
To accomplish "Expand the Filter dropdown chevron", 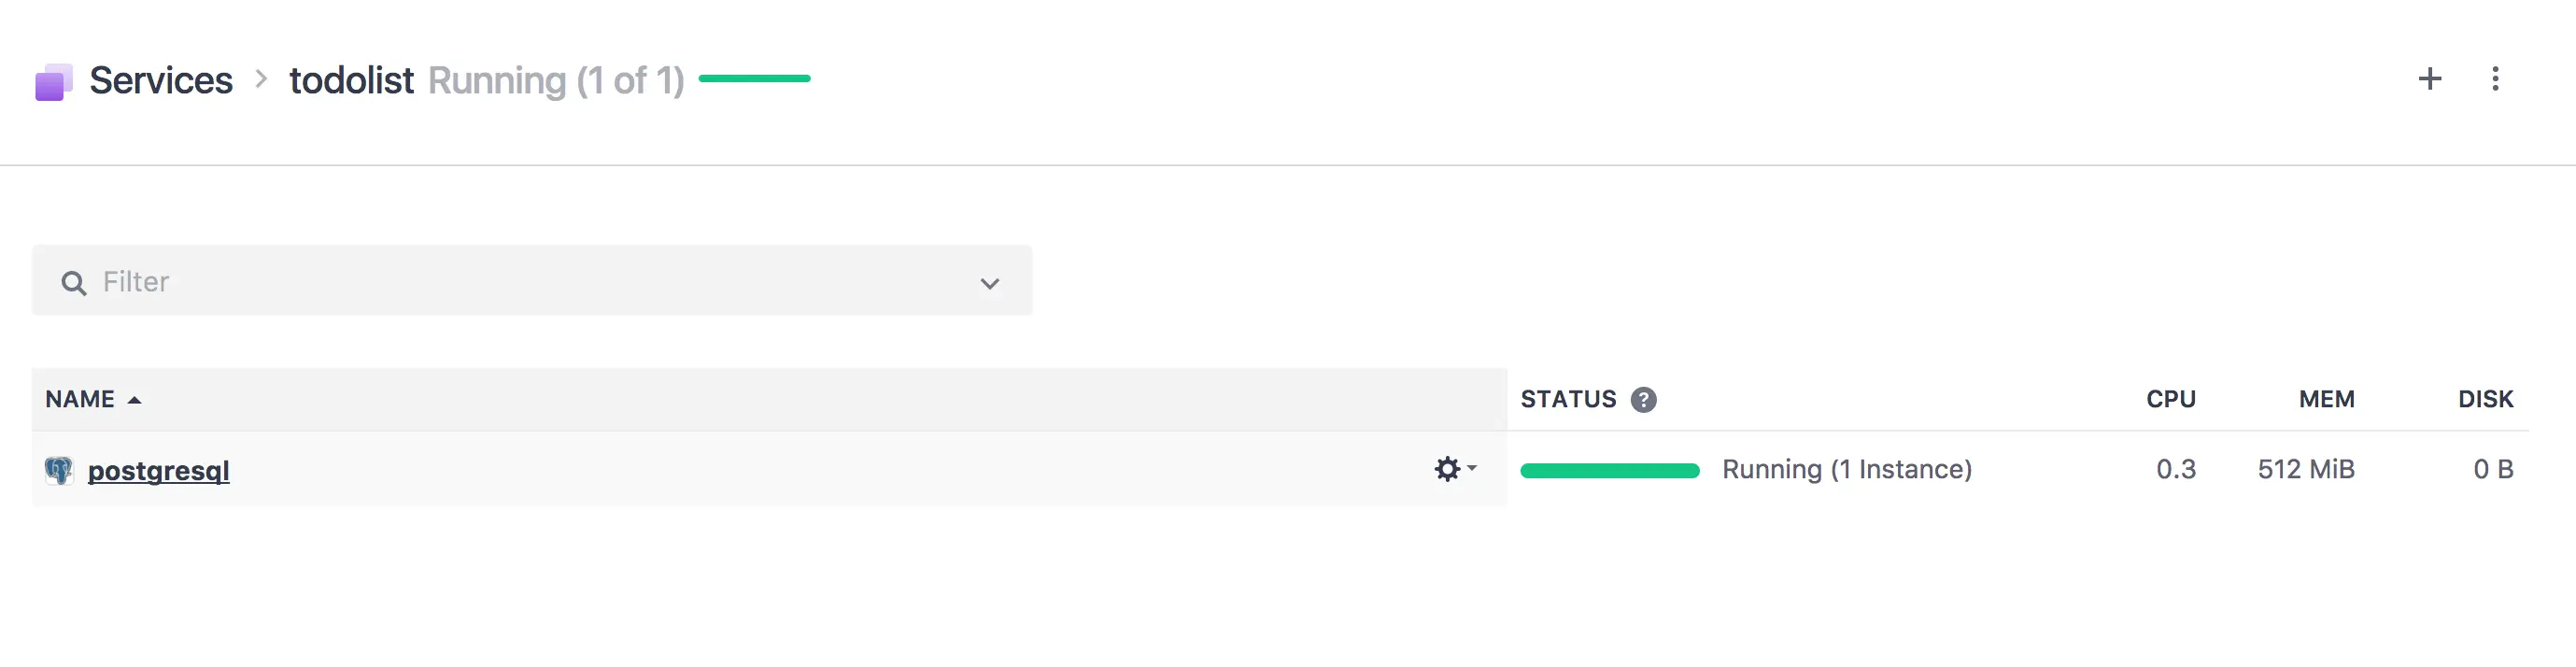I will [x=990, y=284].
